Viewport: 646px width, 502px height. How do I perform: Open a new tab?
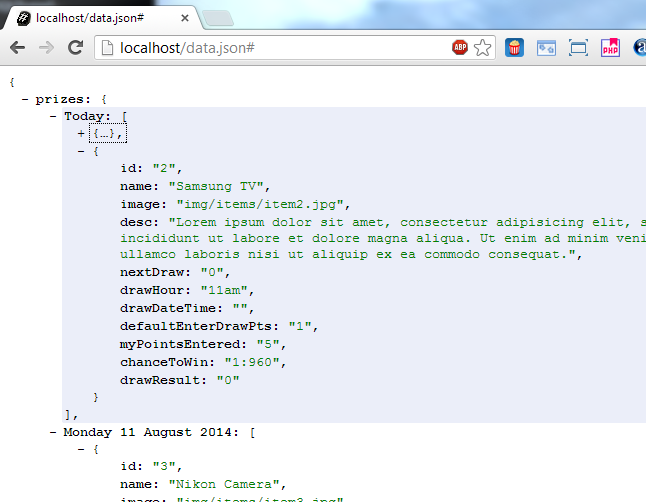pos(218,17)
